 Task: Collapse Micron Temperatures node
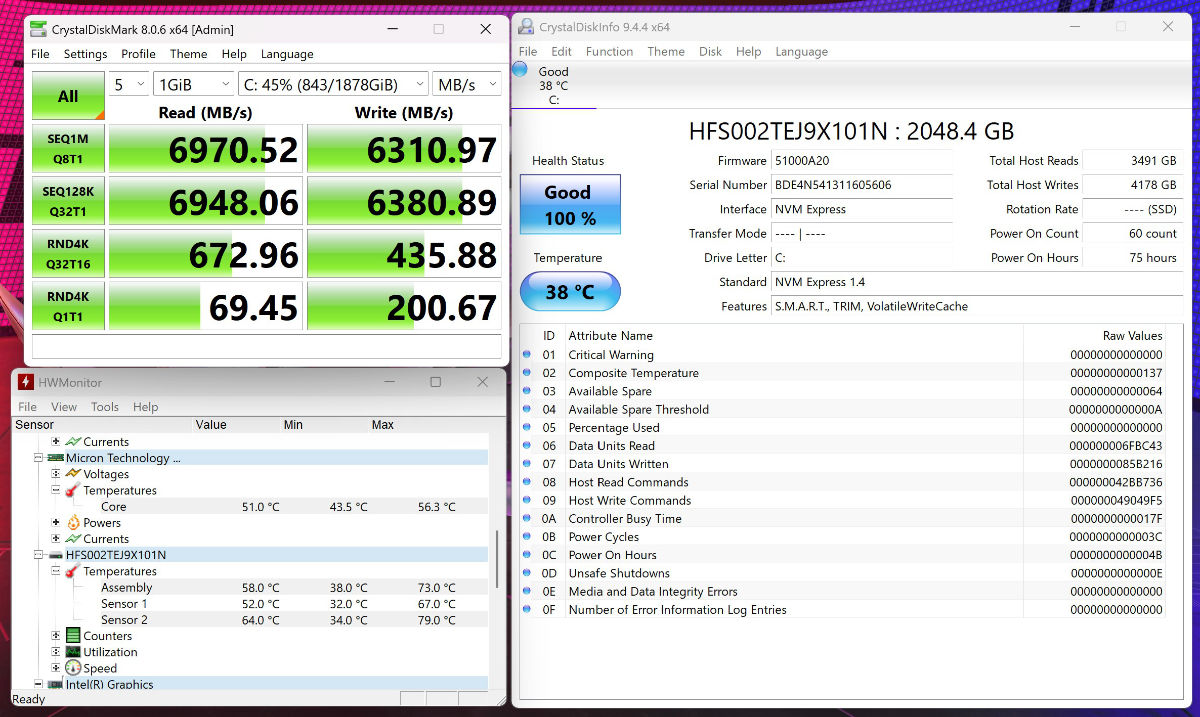coord(56,490)
